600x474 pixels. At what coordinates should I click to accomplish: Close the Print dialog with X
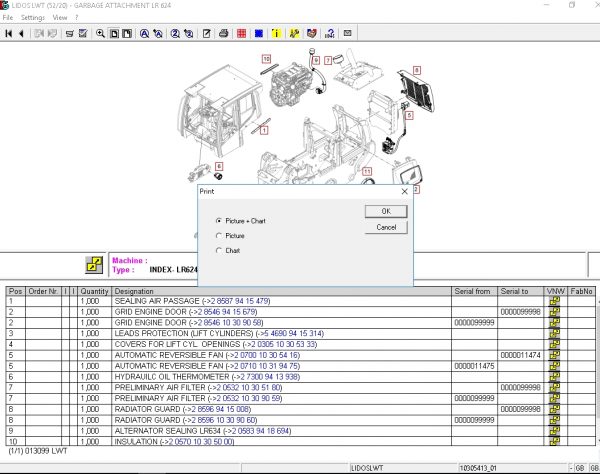coord(404,191)
